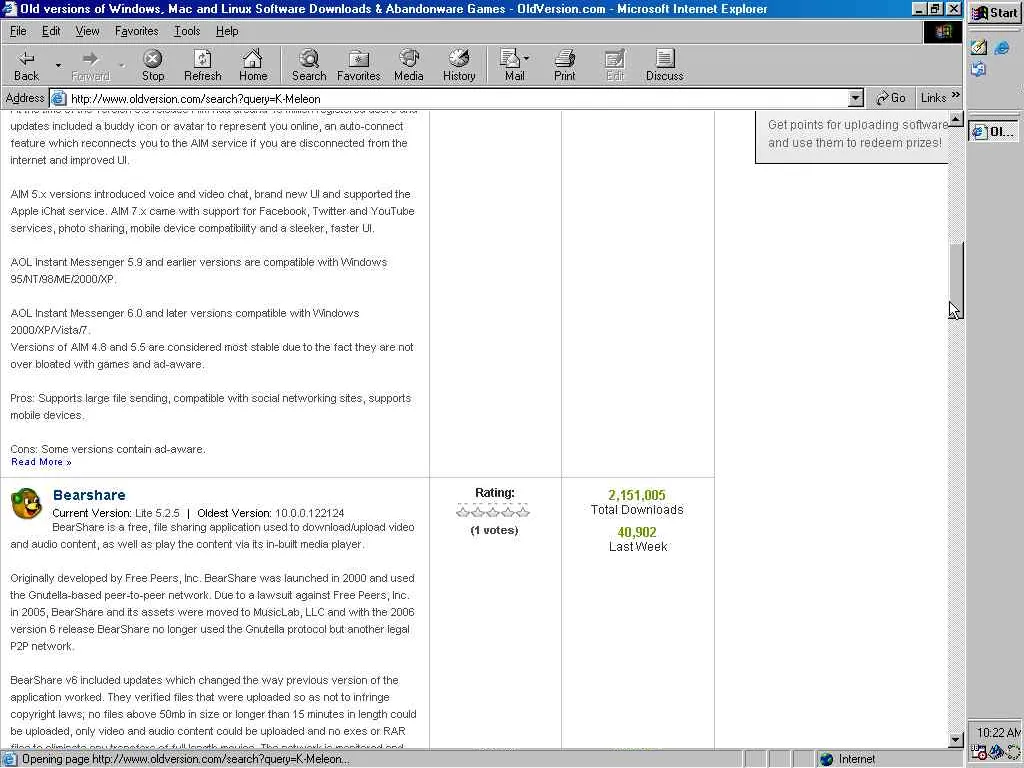Click the IE page icon in title bar
The image size is (1024, 768).
pyautogui.click(x=9, y=8)
